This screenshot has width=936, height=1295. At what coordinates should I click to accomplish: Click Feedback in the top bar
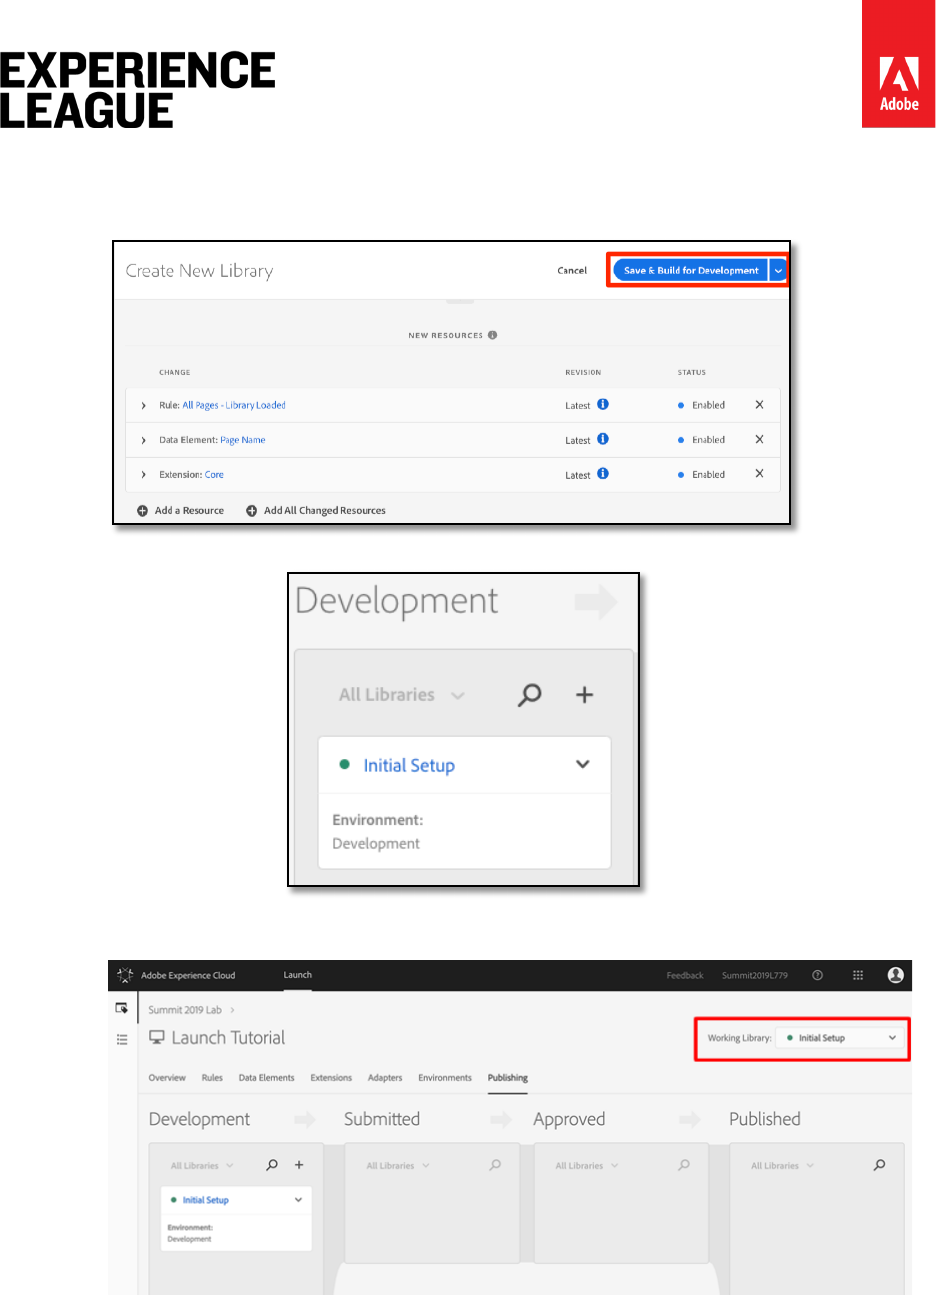coord(685,976)
